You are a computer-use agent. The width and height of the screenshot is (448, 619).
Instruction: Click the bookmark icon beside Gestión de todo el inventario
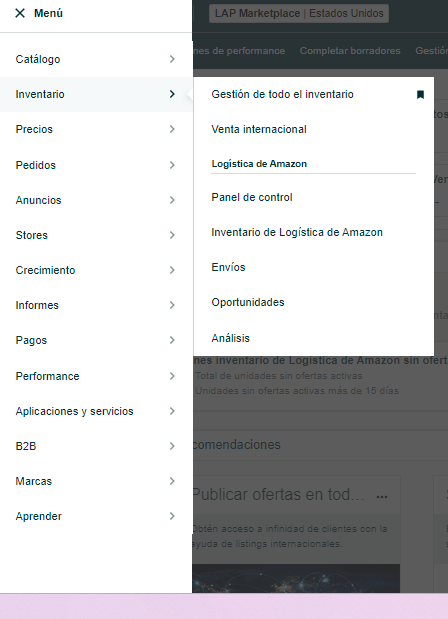[420, 94]
